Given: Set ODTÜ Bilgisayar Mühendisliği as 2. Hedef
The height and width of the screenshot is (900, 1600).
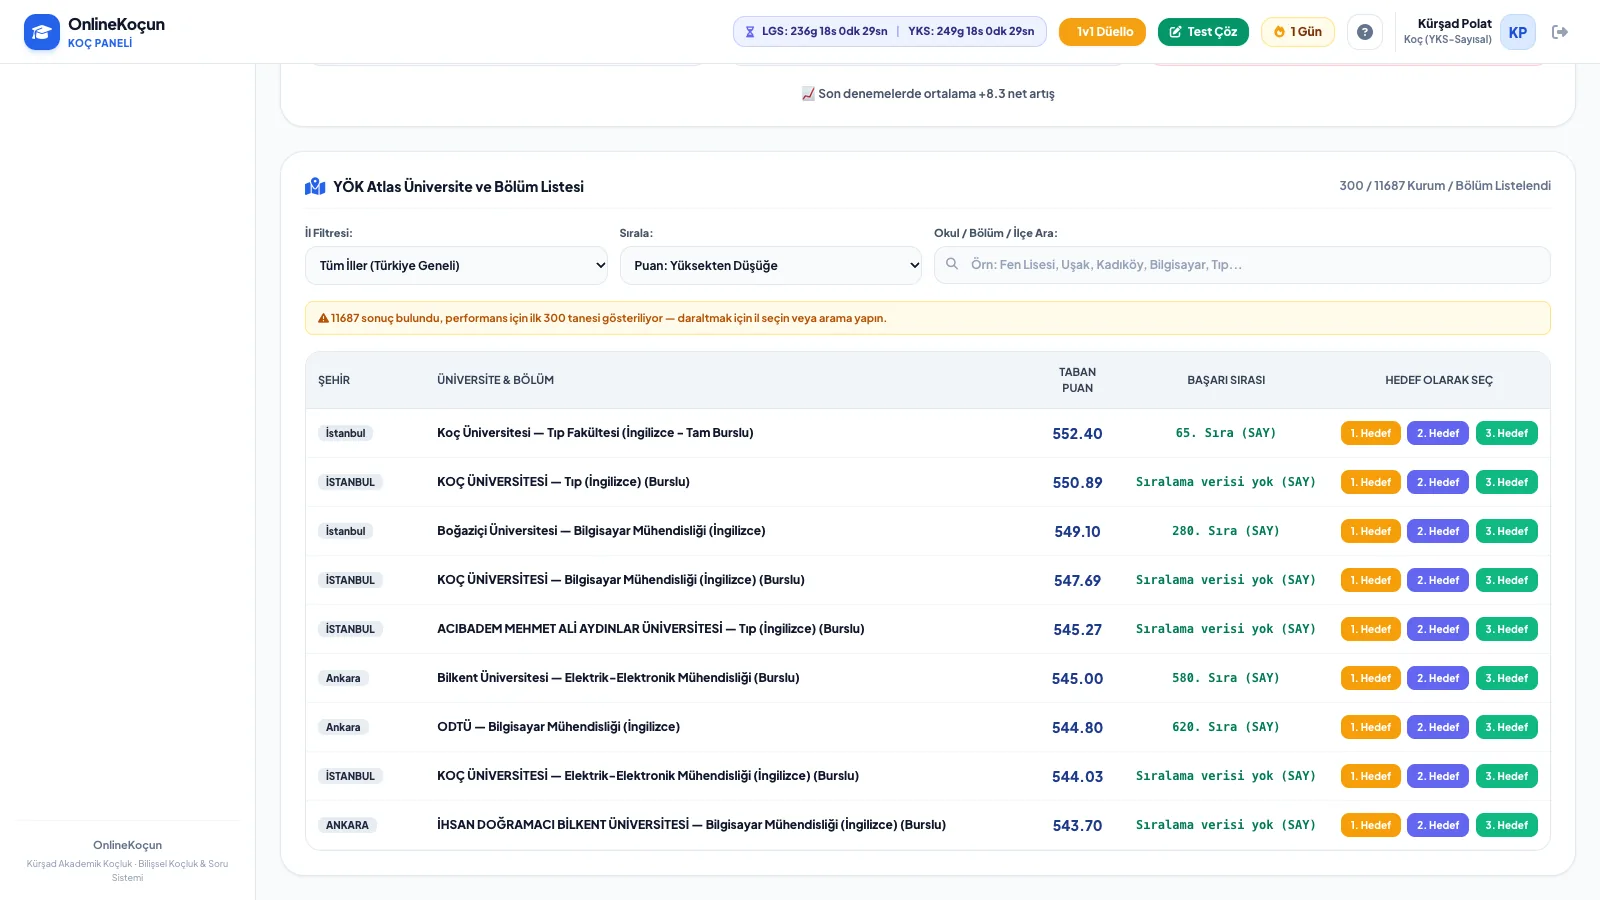Looking at the screenshot, I should 1438,727.
